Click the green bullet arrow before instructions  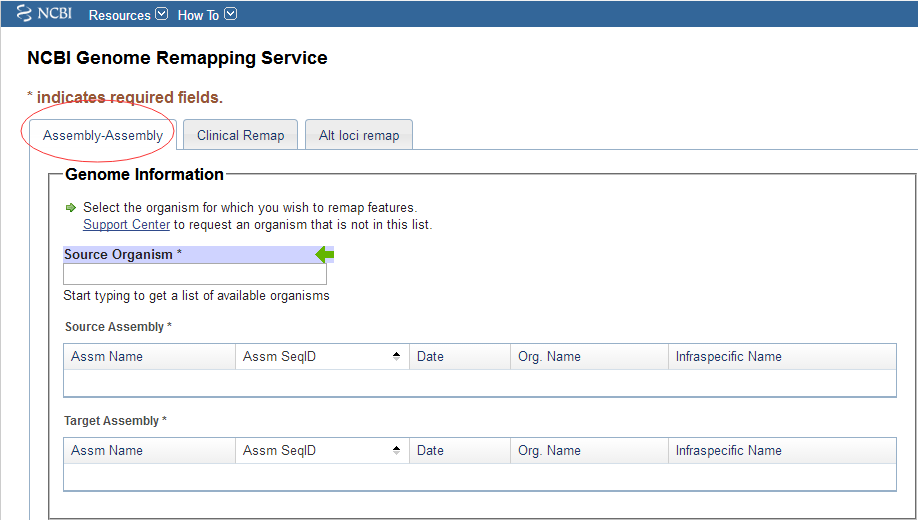point(71,208)
